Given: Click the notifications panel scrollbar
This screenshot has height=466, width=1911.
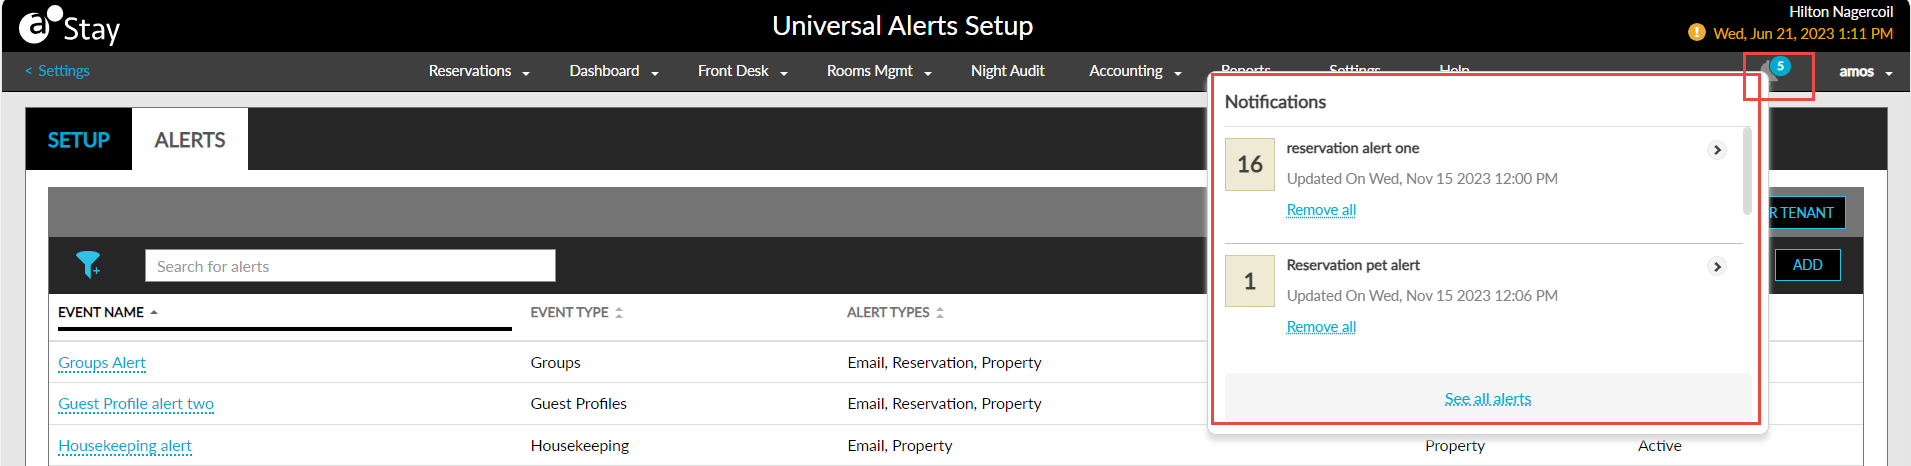Looking at the screenshot, I should [x=1747, y=170].
